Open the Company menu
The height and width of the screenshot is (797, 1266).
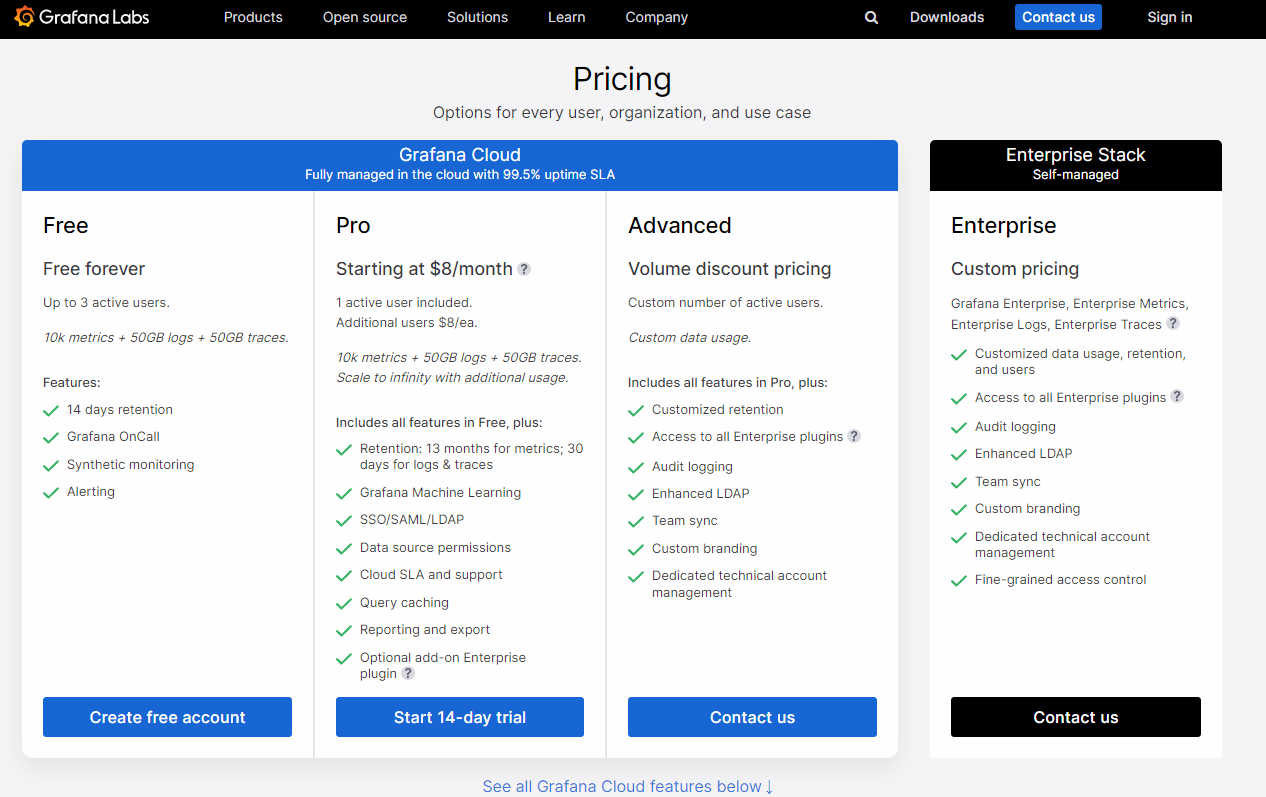(656, 17)
